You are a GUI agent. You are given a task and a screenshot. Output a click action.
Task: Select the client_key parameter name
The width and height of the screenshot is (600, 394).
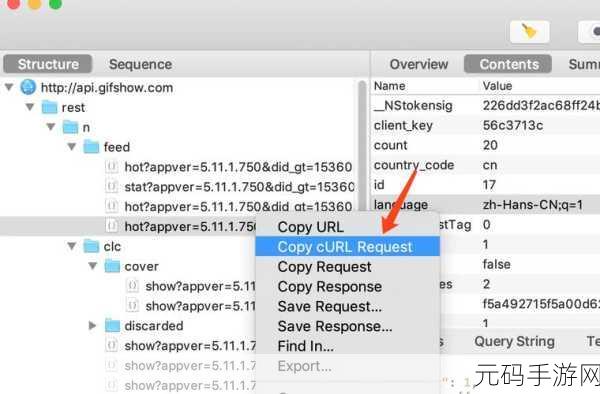(403, 125)
